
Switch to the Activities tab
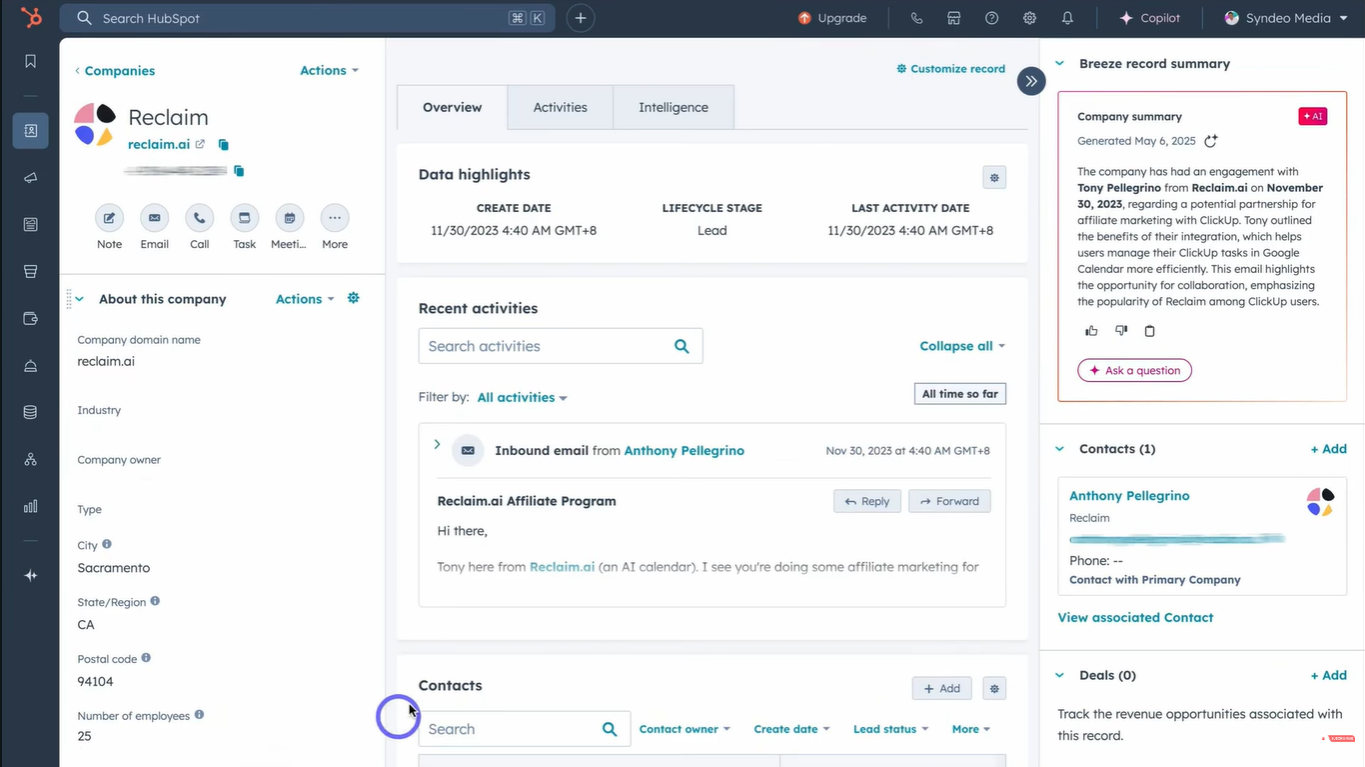coord(560,107)
